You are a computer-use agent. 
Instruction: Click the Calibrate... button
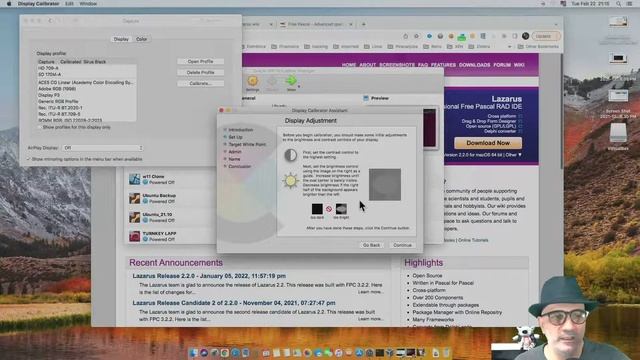[200, 83]
